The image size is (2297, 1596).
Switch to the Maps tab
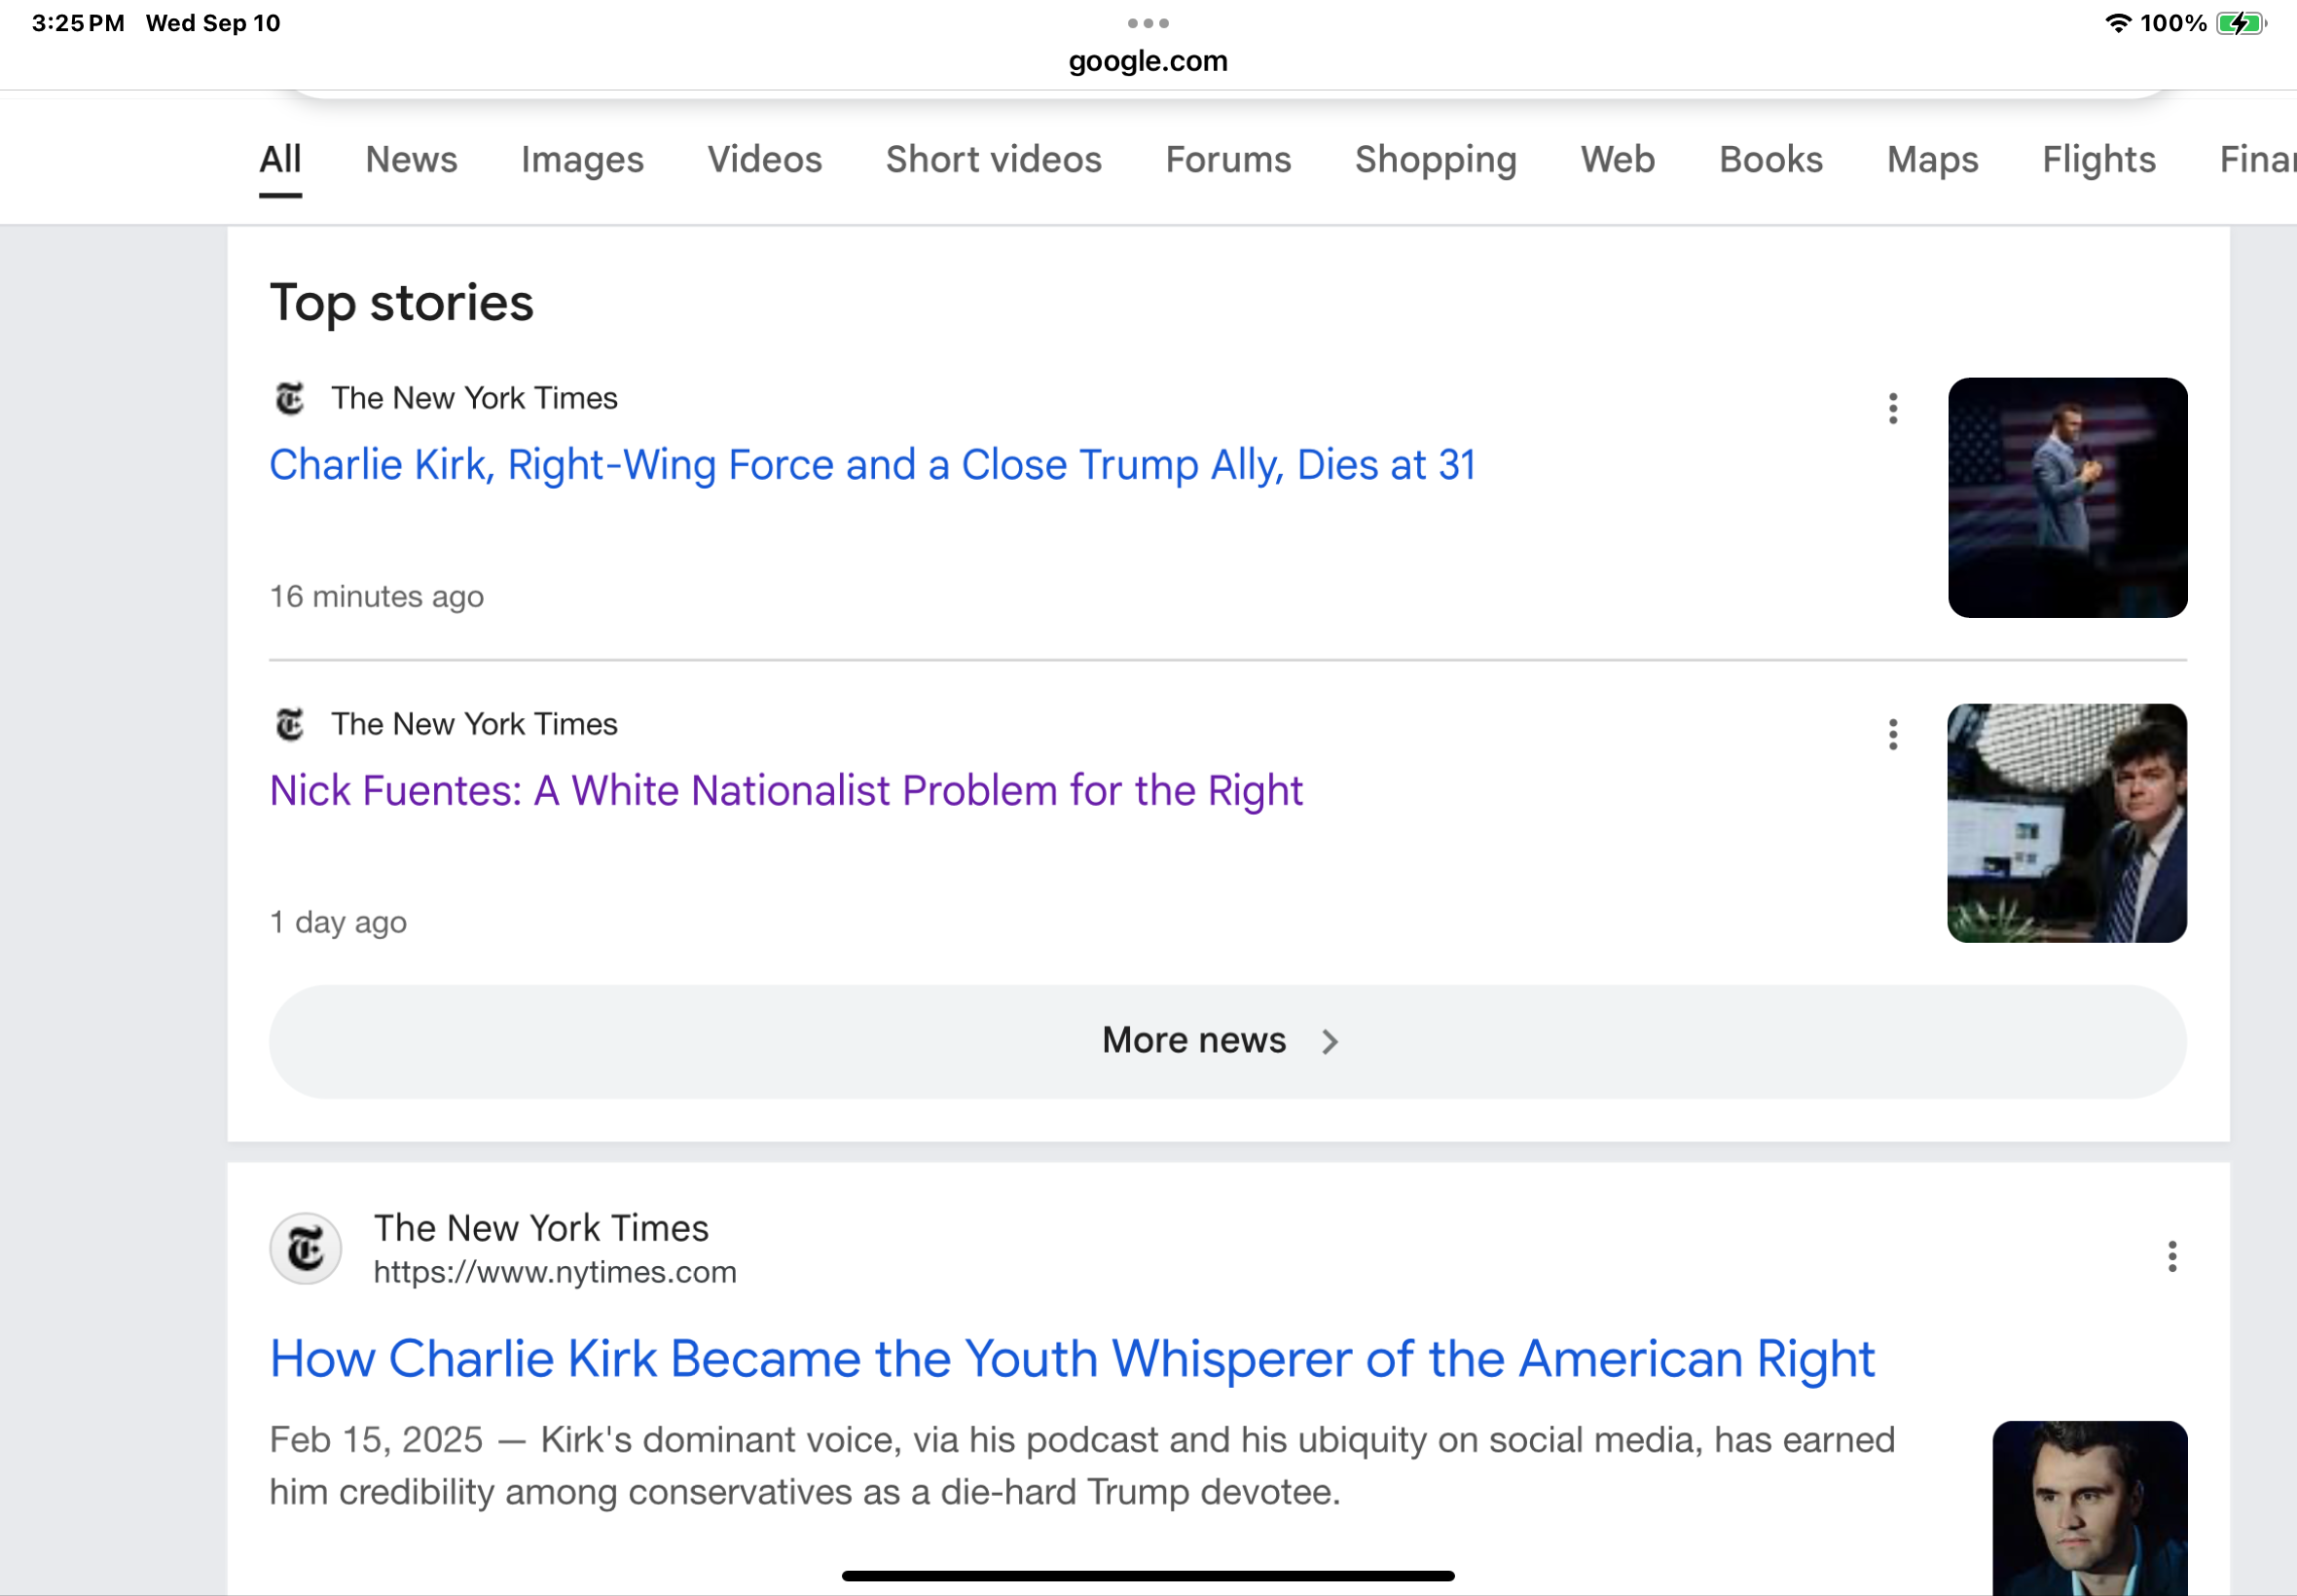(x=1932, y=160)
